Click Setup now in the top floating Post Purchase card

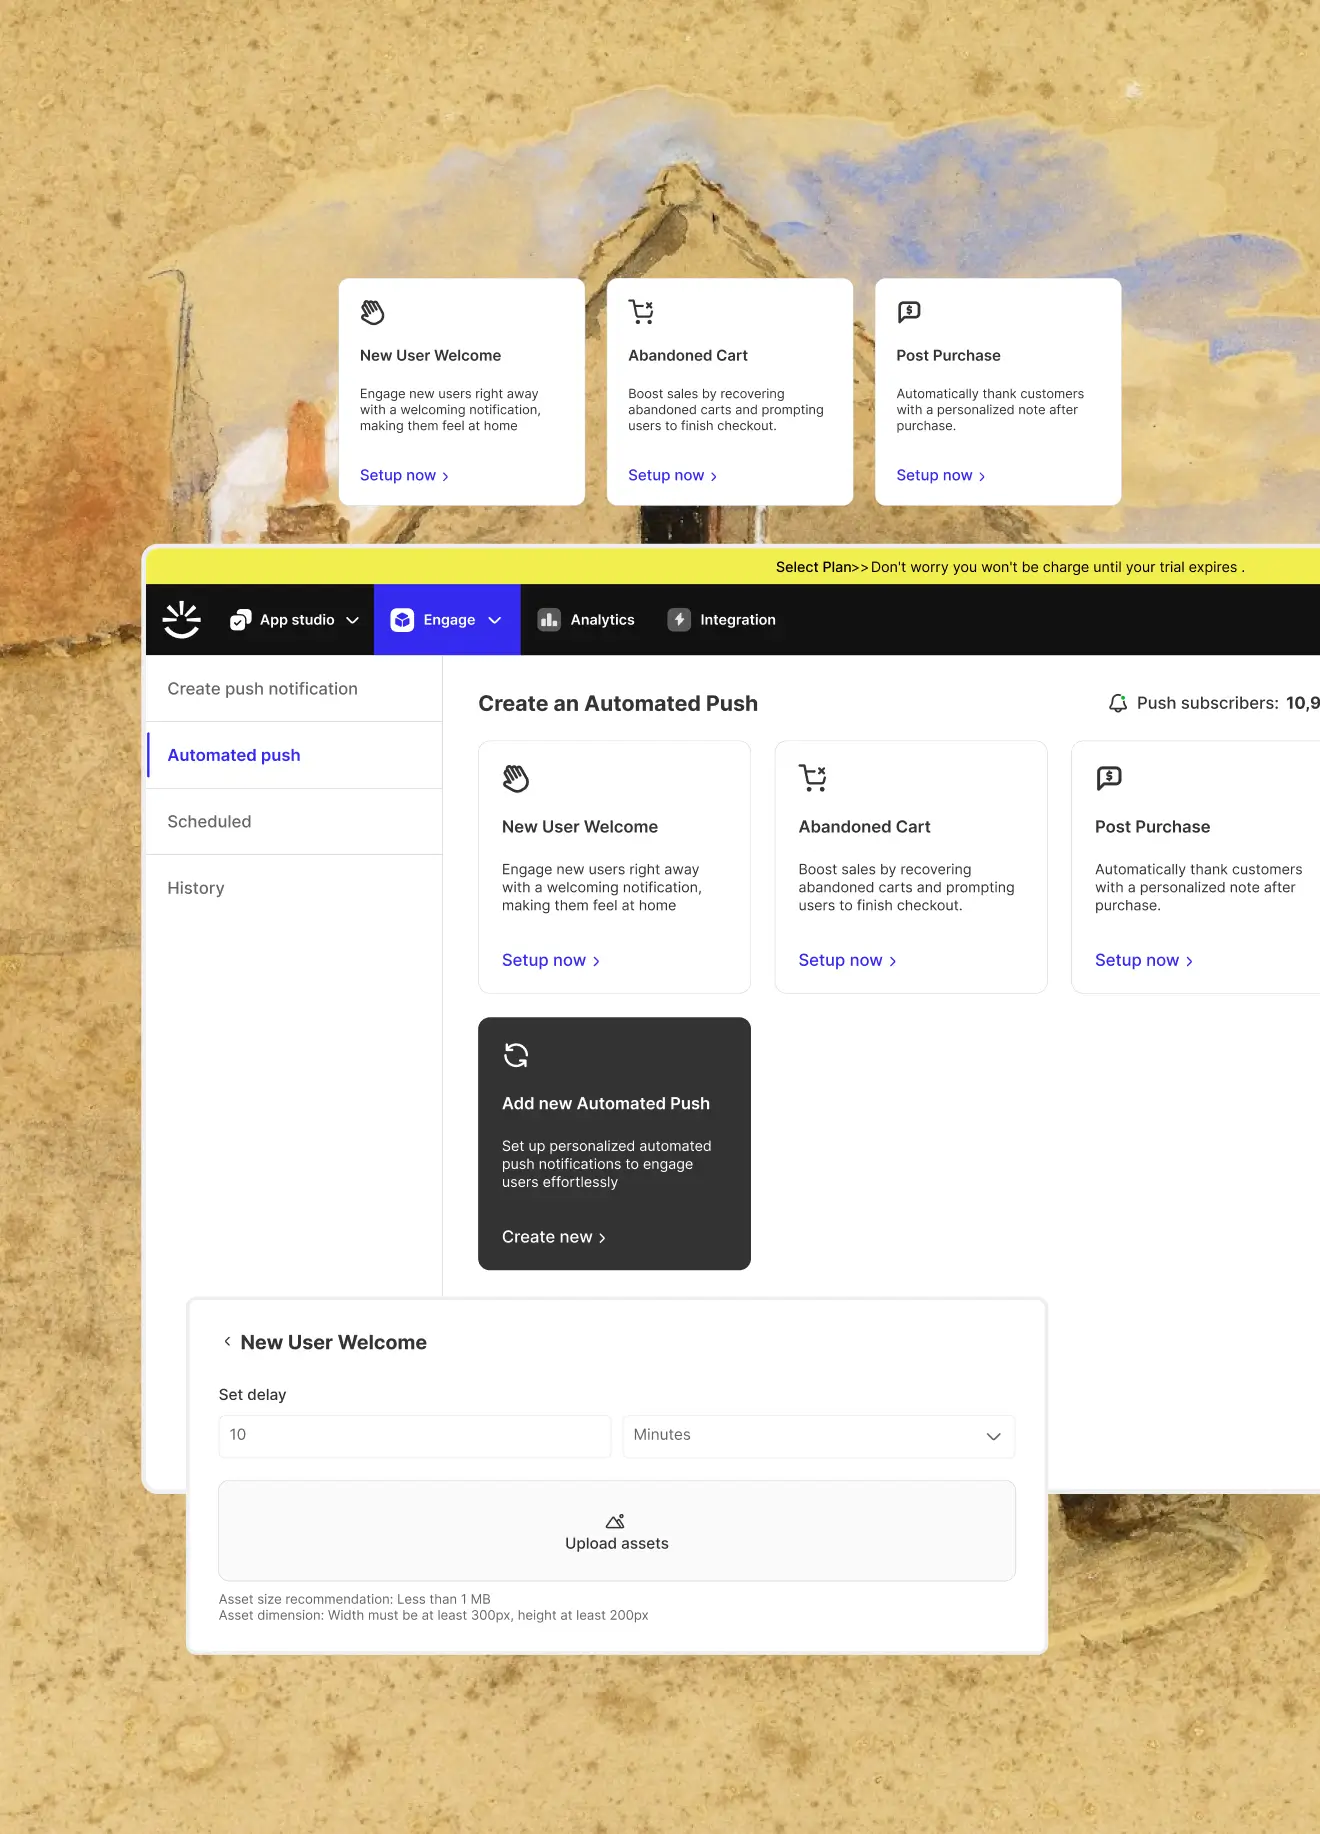(x=941, y=475)
